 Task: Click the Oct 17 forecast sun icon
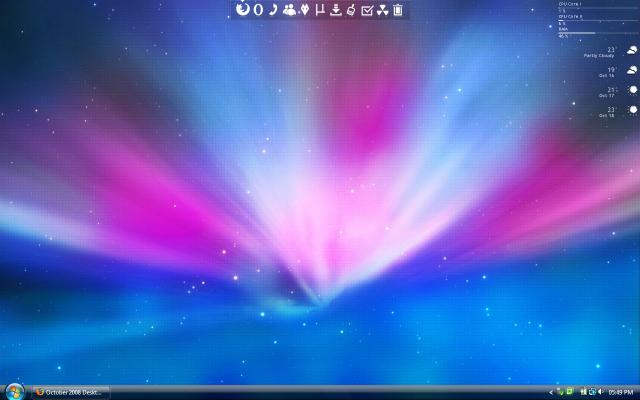tap(633, 90)
